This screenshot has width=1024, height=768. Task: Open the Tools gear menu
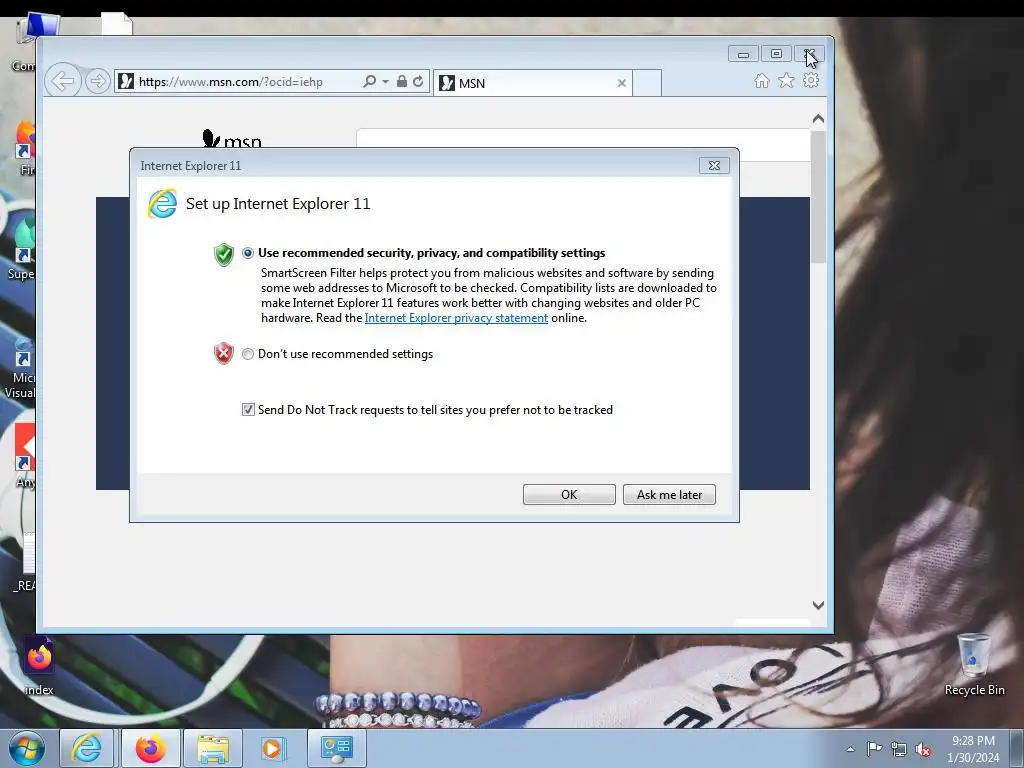(x=811, y=80)
